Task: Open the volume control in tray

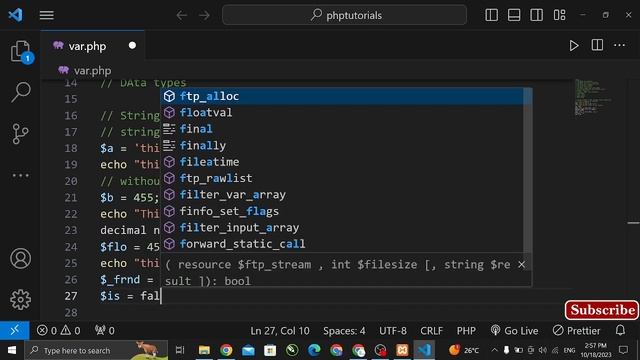Action: (542, 350)
